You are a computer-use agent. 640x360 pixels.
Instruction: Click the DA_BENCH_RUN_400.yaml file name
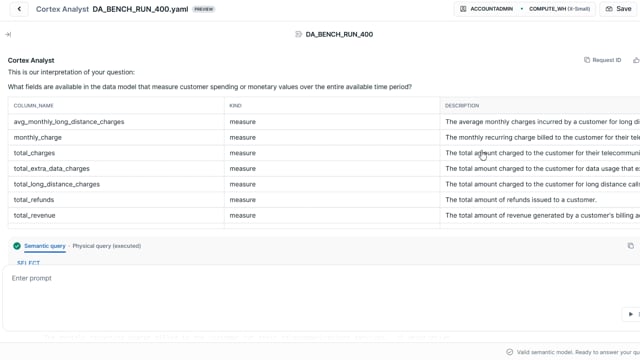(140, 9)
